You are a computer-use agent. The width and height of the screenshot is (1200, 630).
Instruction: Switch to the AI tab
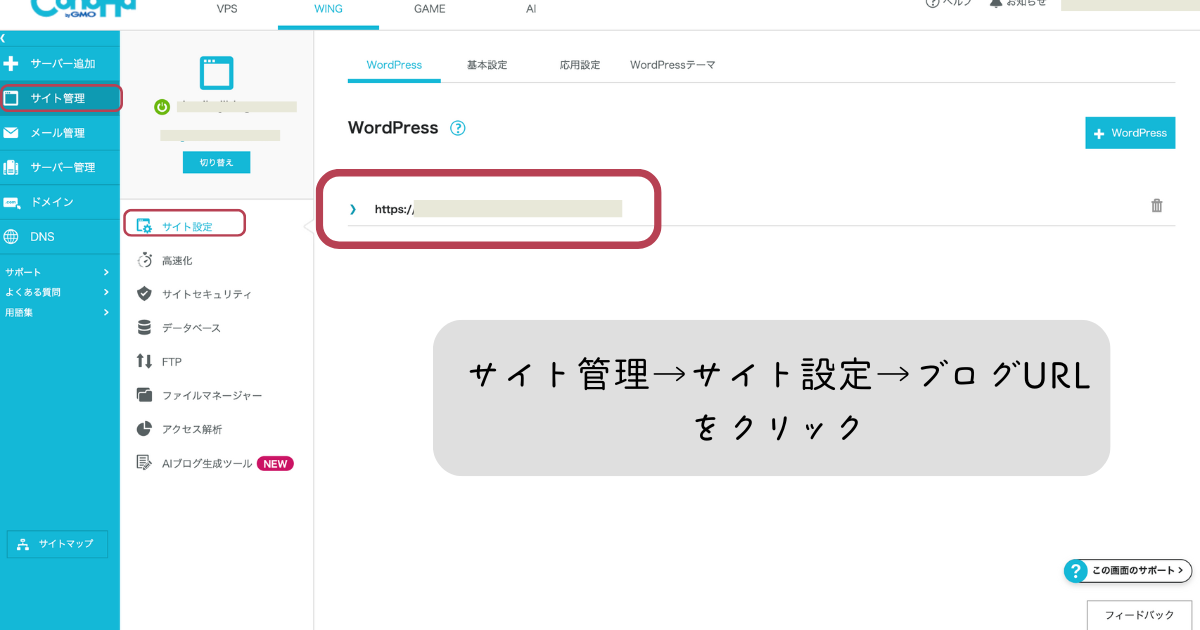point(531,9)
